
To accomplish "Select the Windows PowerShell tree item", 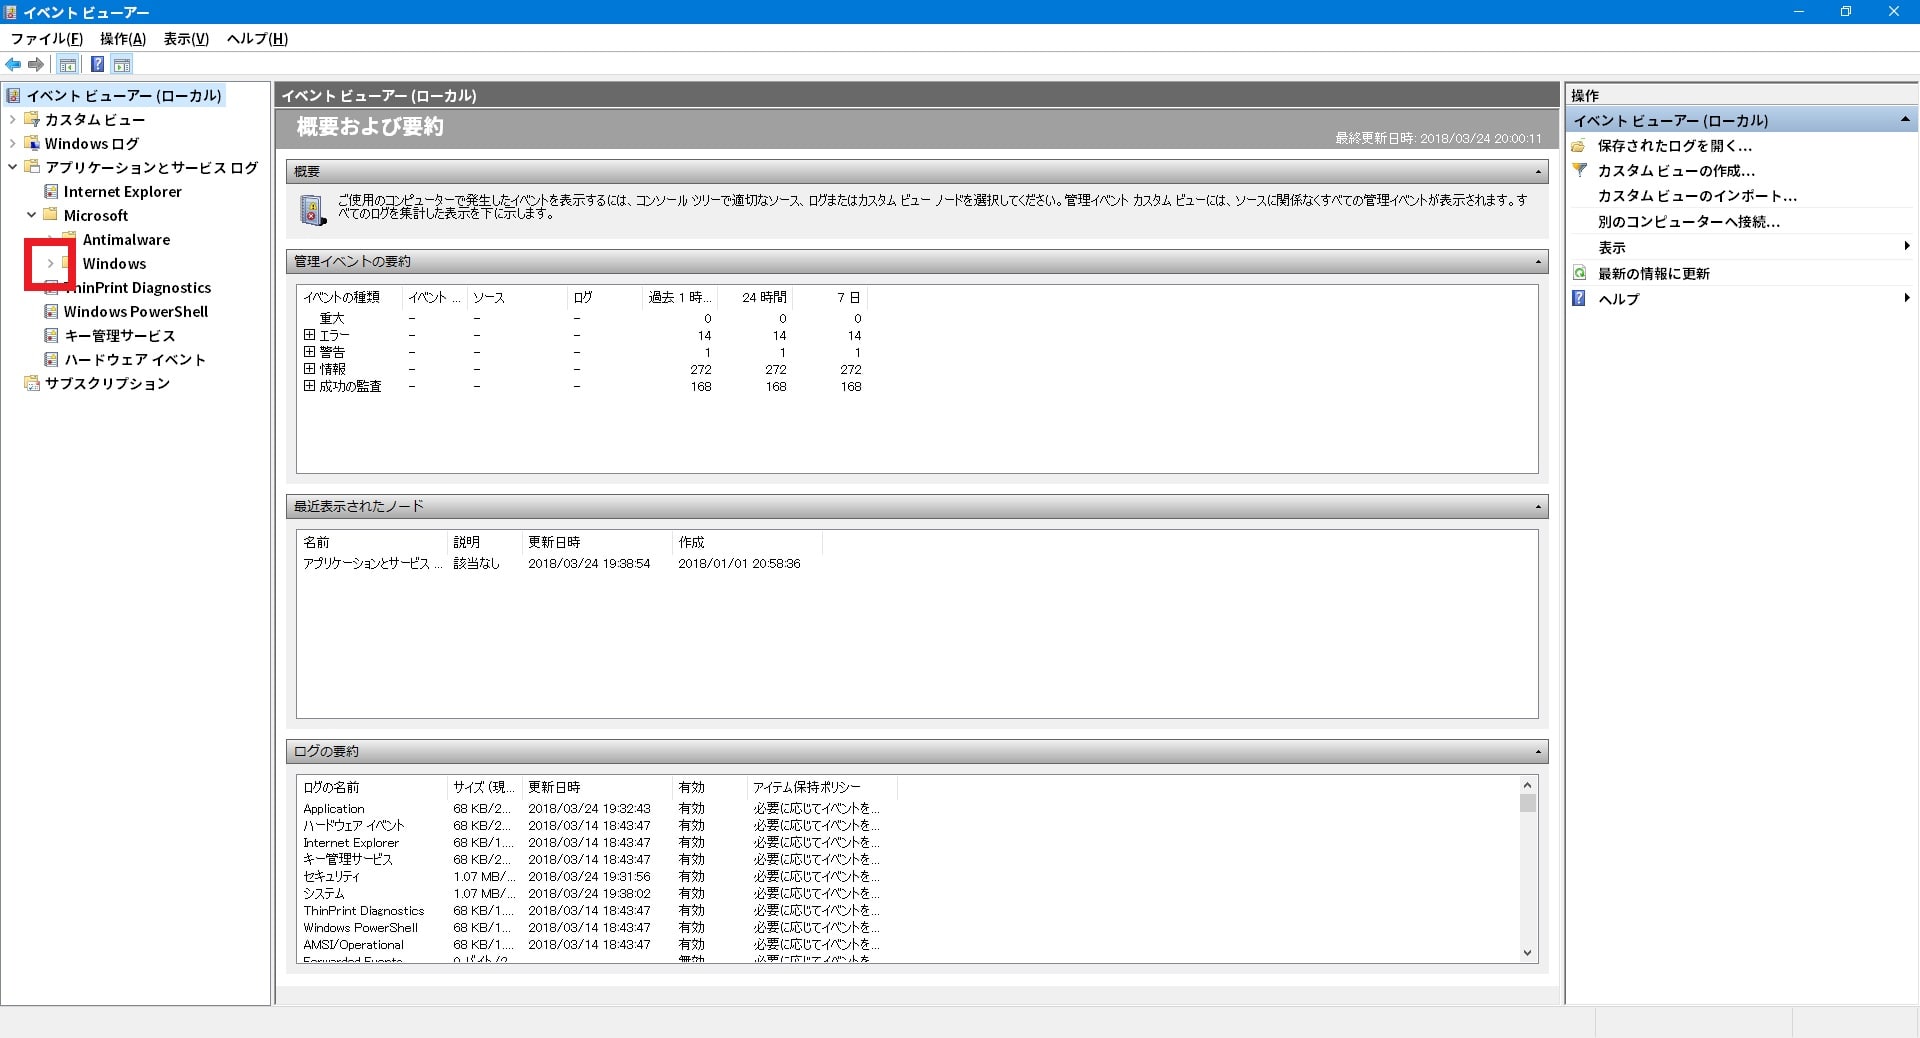I will [136, 312].
